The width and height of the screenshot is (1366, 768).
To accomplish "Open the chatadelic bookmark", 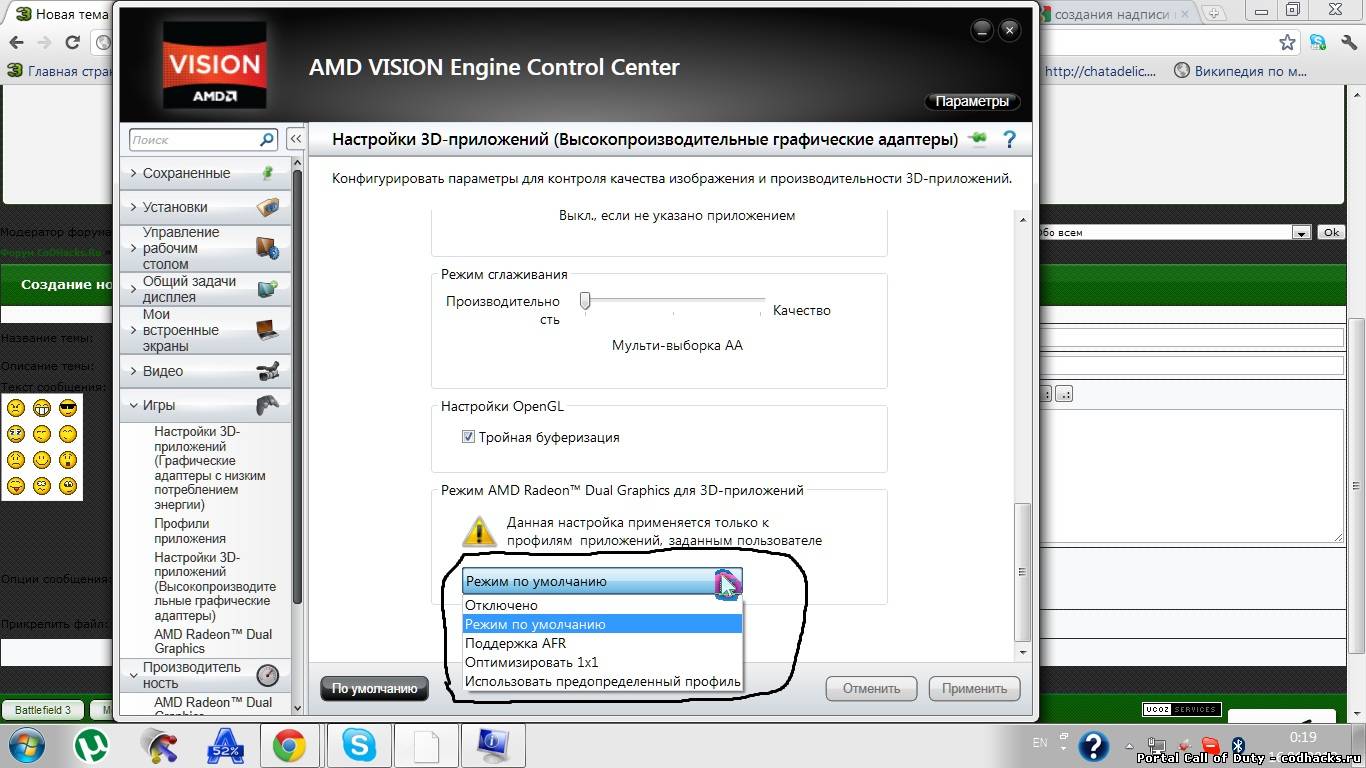I will pos(1100,71).
